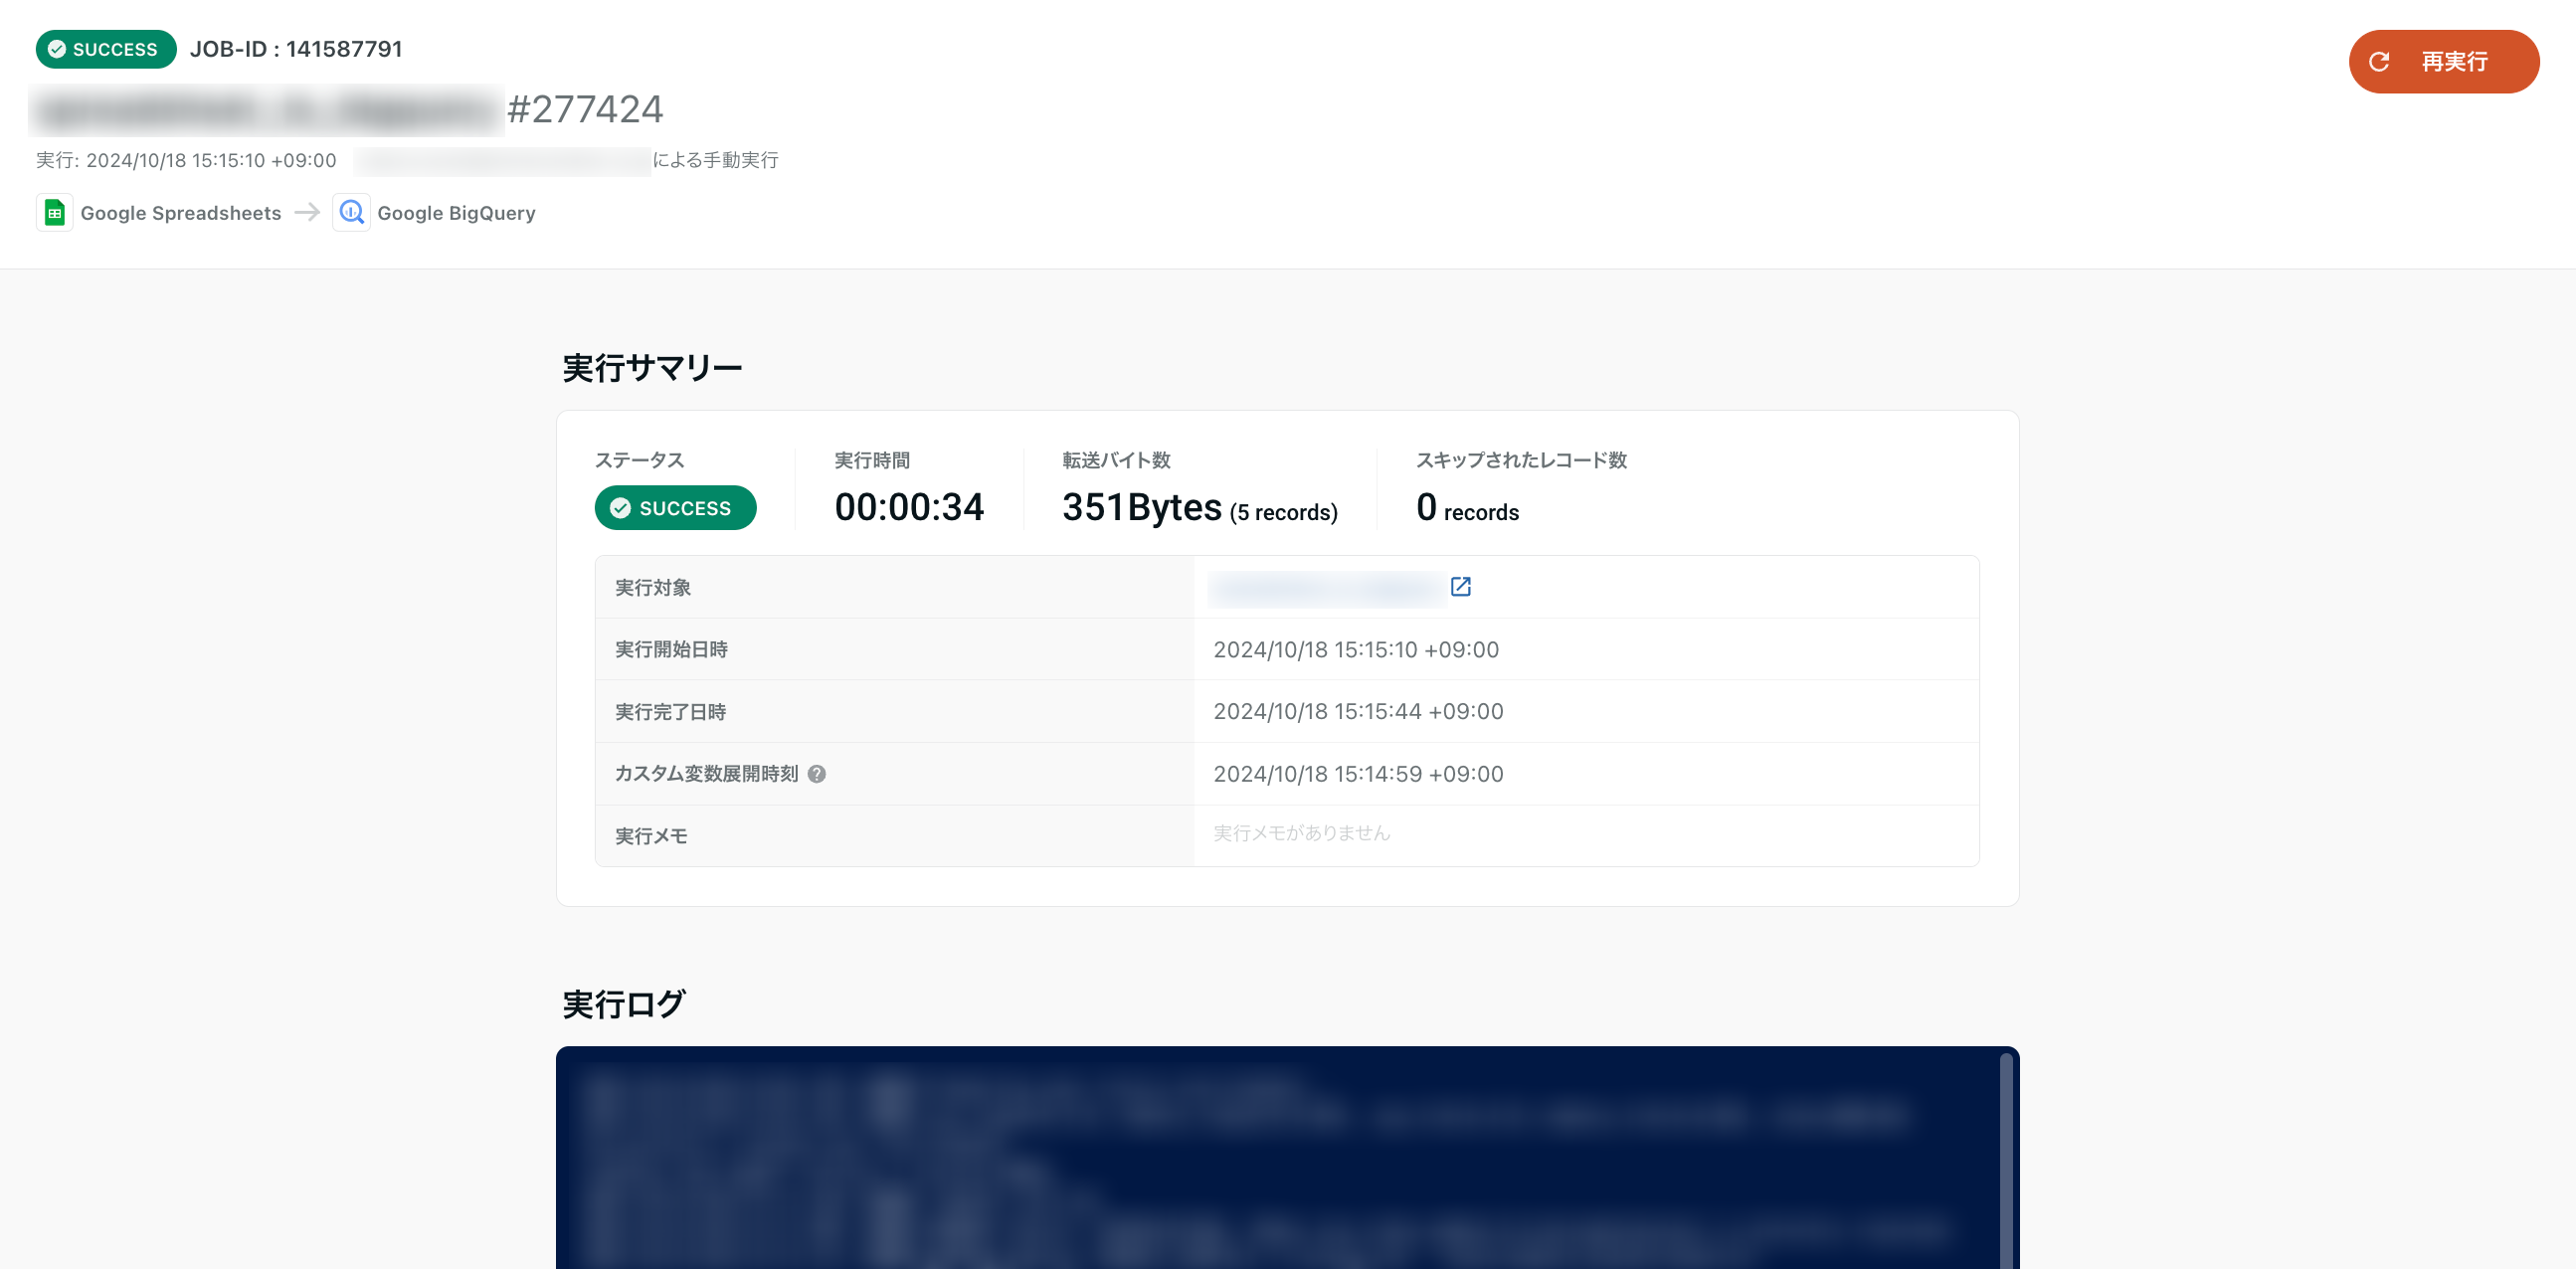Click the Google BigQuery label
The height and width of the screenshot is (1269, 2576).
(x=456, y=213)
